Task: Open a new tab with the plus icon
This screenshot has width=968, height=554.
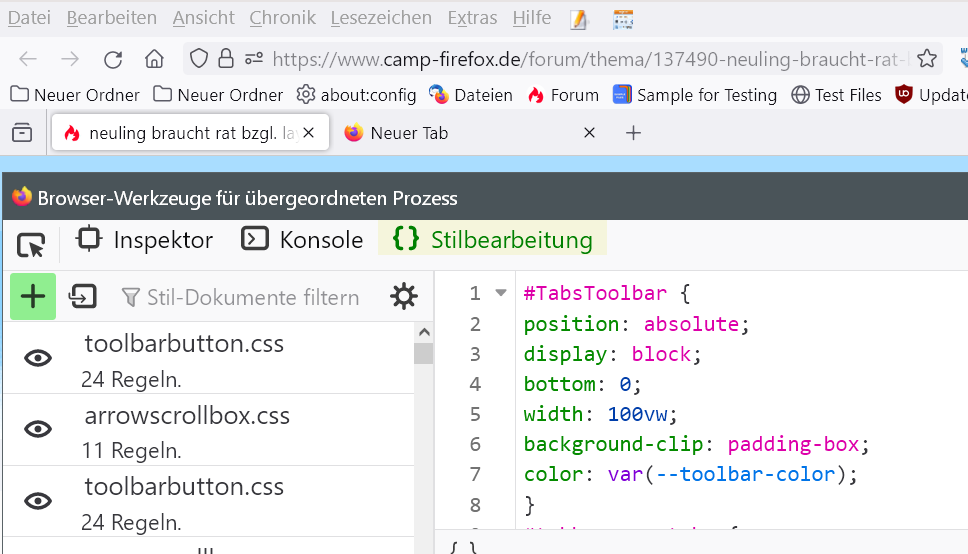Action: tap(633, 133)
